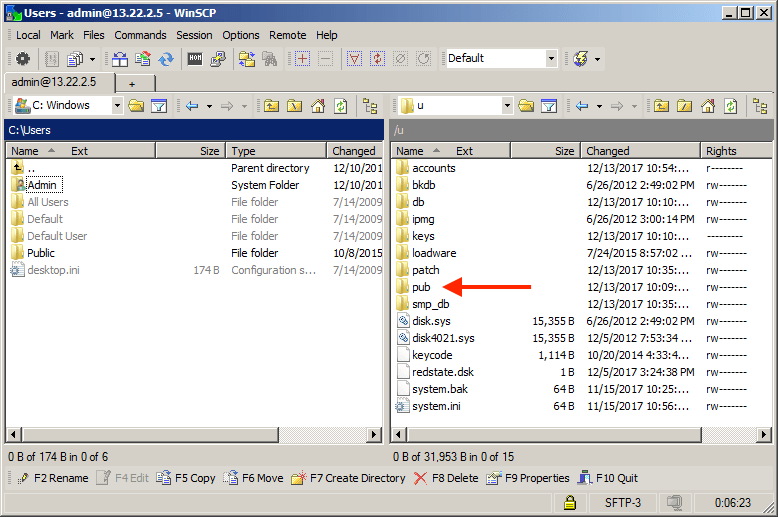Click the local panel filter icon
778x517 pixels.
click(158, 106)
